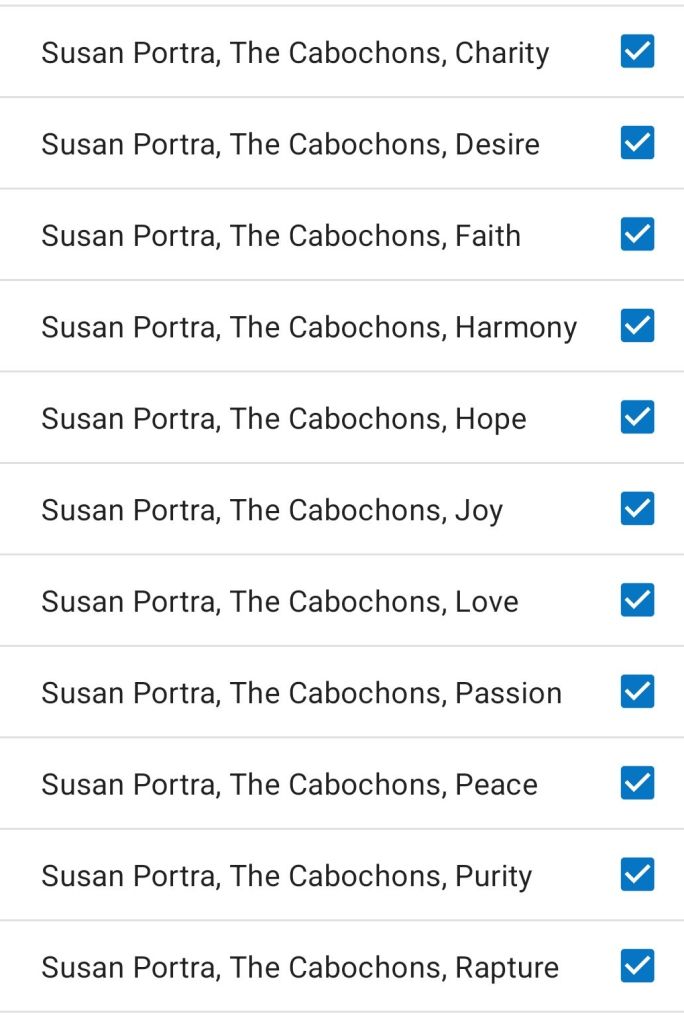Click the "The Cabochons, Faith" item text
This screenshot has width=684, height=1024.
(x=281, y=236)
